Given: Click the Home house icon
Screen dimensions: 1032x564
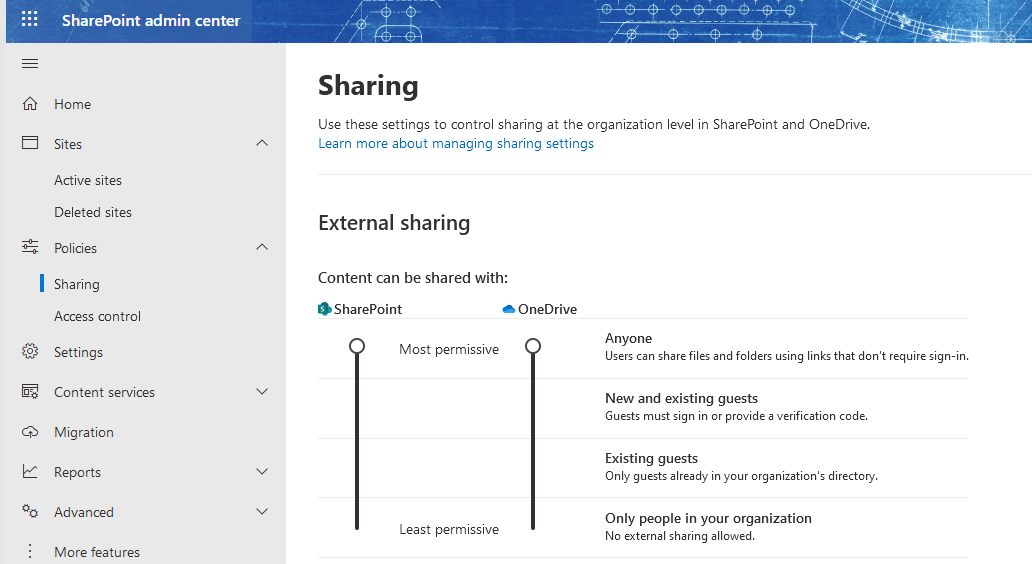Looking at the screenshot, I should tap(30, 104).
